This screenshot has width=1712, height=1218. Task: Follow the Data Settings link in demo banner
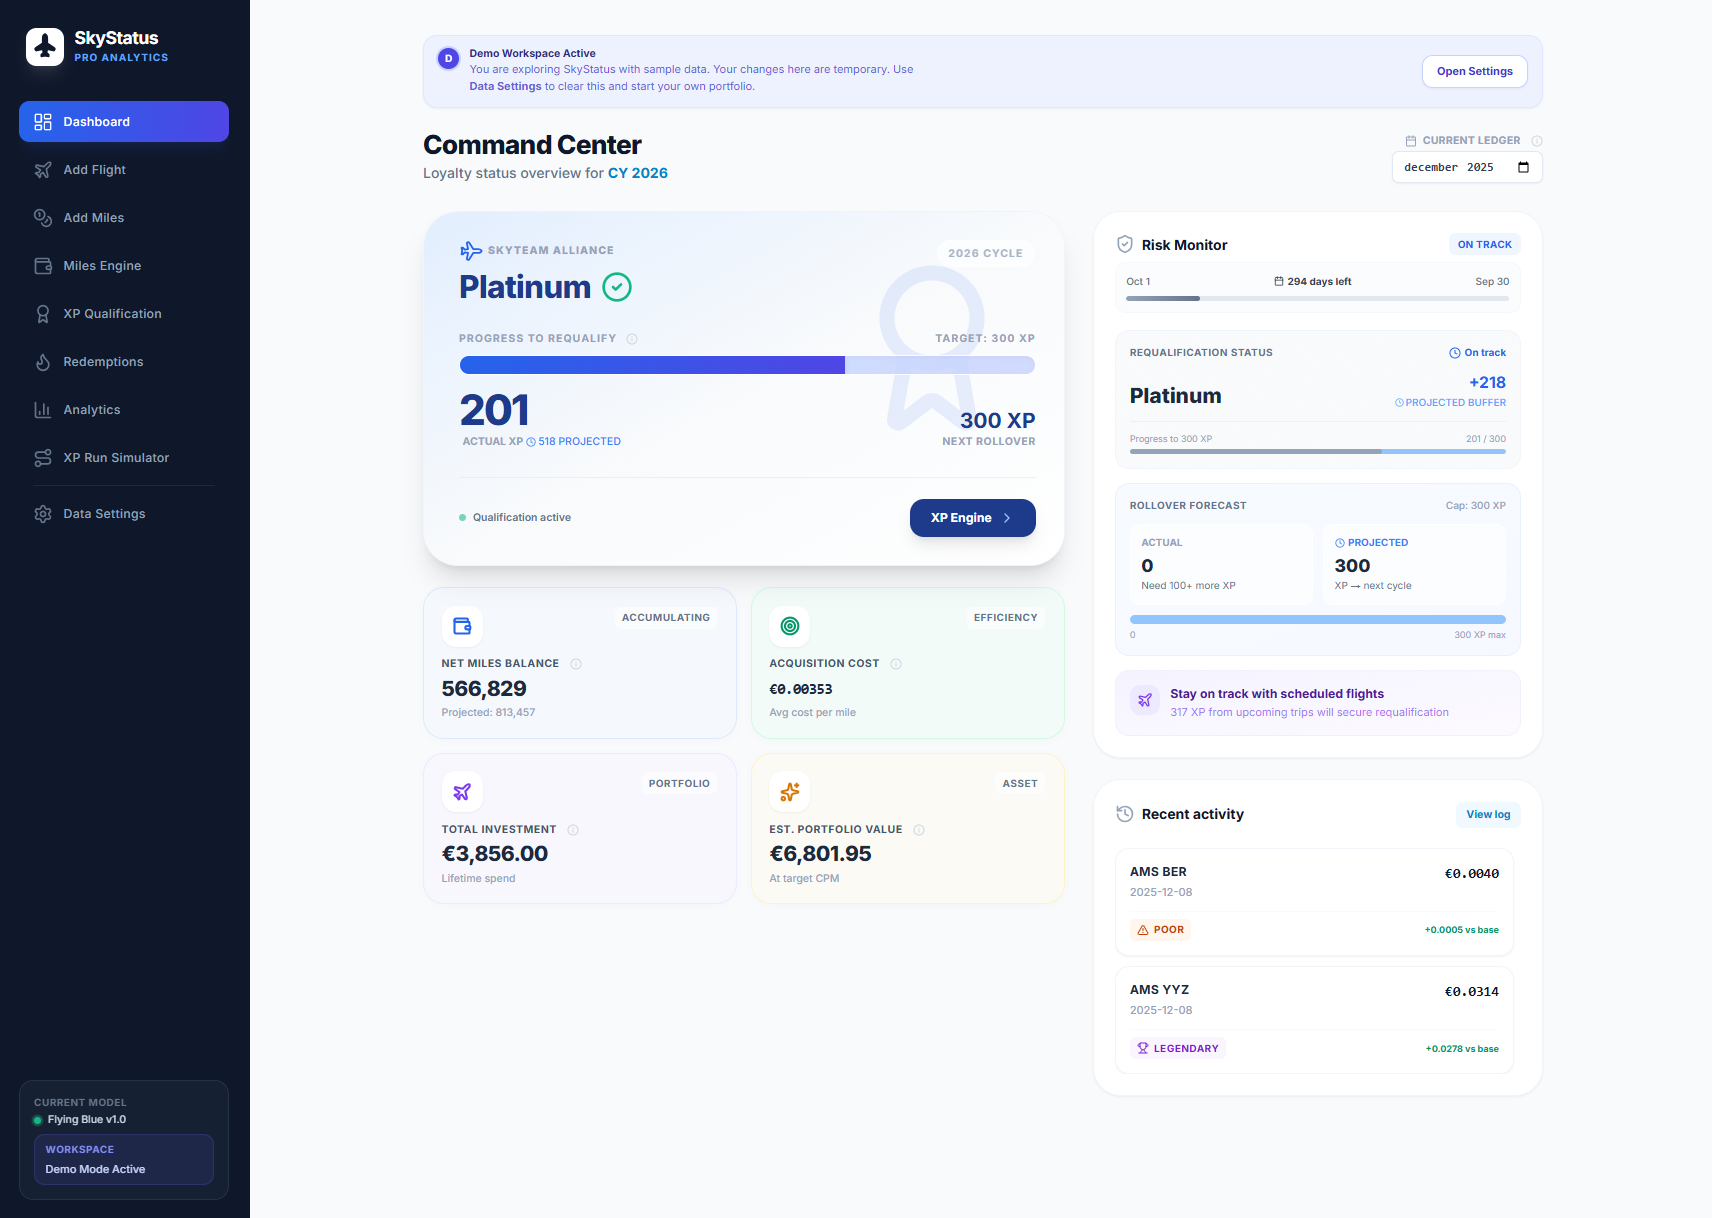[x=505, y=86]
